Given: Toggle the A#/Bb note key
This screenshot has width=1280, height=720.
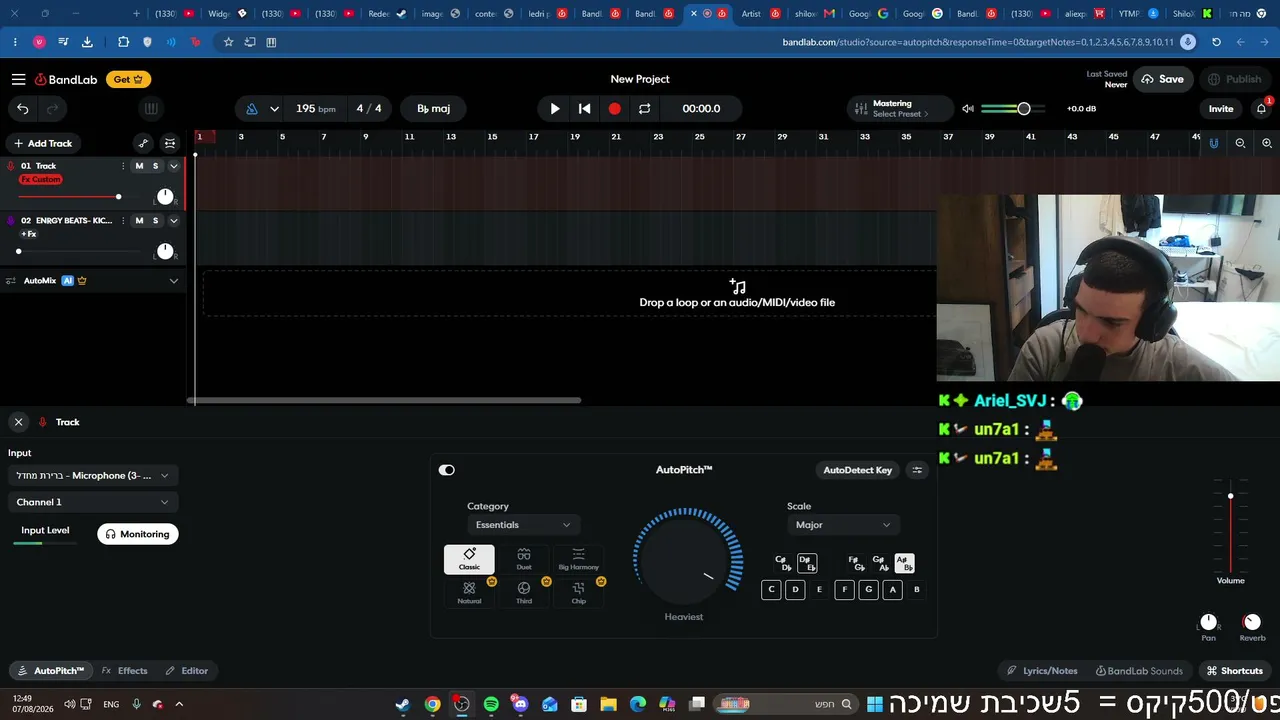Looking at the screenshot, I should pyautogui.click(x=903, y=563).
